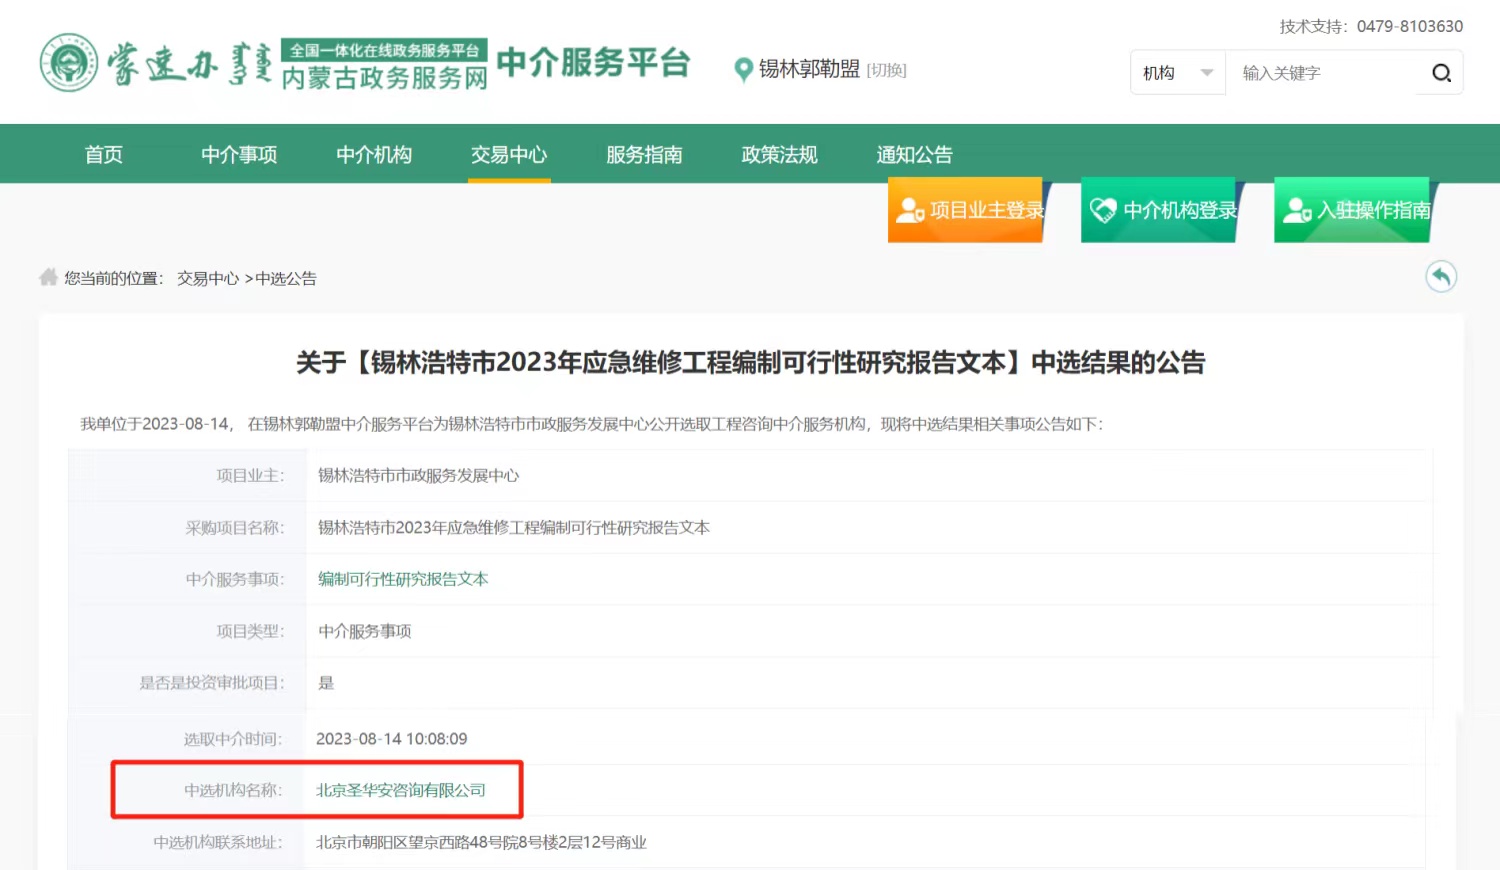
Task: Open the 机构 search type dropdown
Action: coord(1178,73)
